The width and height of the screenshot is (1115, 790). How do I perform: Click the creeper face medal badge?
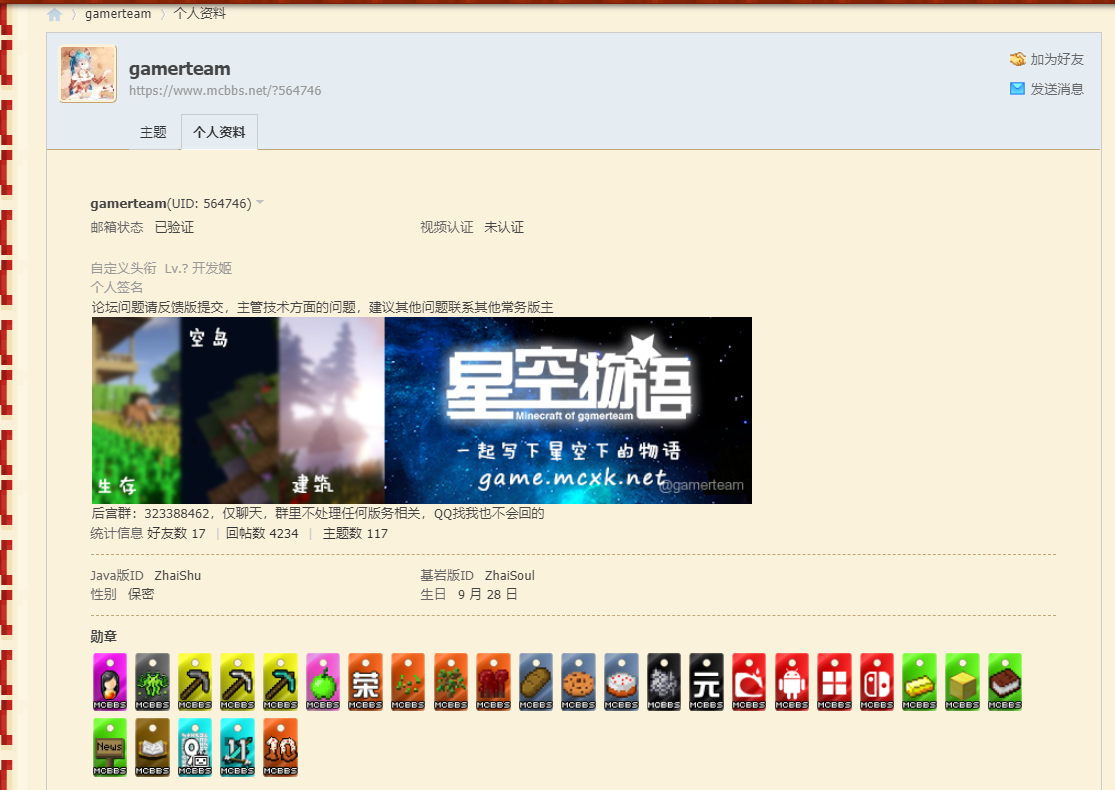pos(152,682)
